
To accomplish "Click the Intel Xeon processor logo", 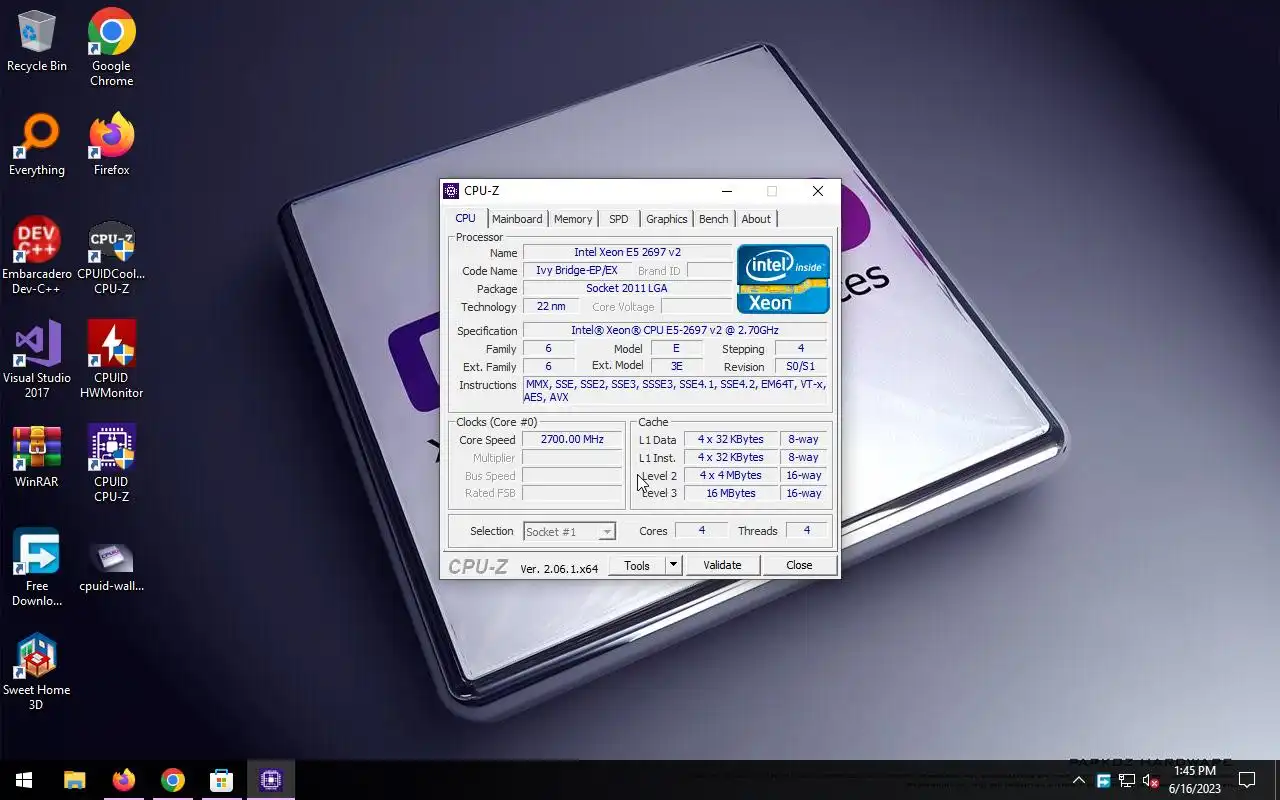I will (783, 279).
